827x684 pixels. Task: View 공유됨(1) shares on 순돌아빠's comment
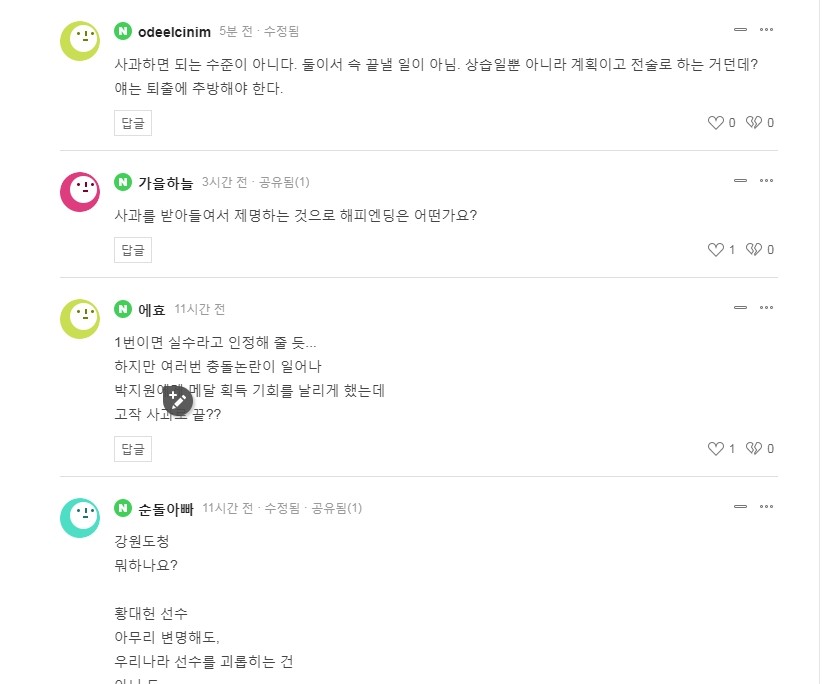(x=336, y=508)
